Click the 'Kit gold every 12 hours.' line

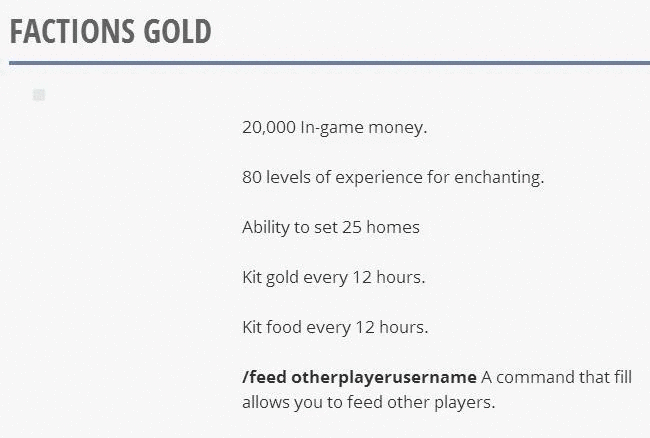point(334,277)
